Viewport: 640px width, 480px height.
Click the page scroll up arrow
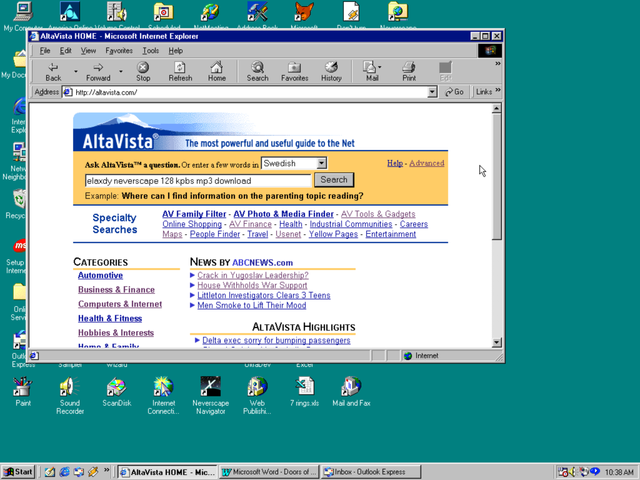click(x=496, y=108)
